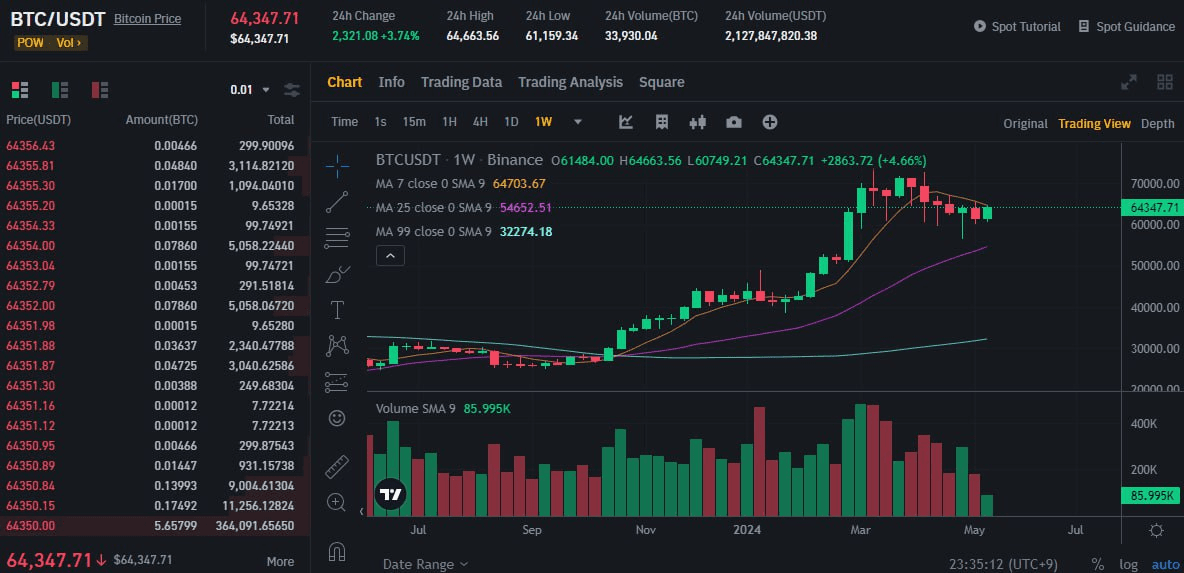The width and height of the screenshot is (1184, 573).
Task: Switch to Depth chart view
Action: tap(1158, 124)
